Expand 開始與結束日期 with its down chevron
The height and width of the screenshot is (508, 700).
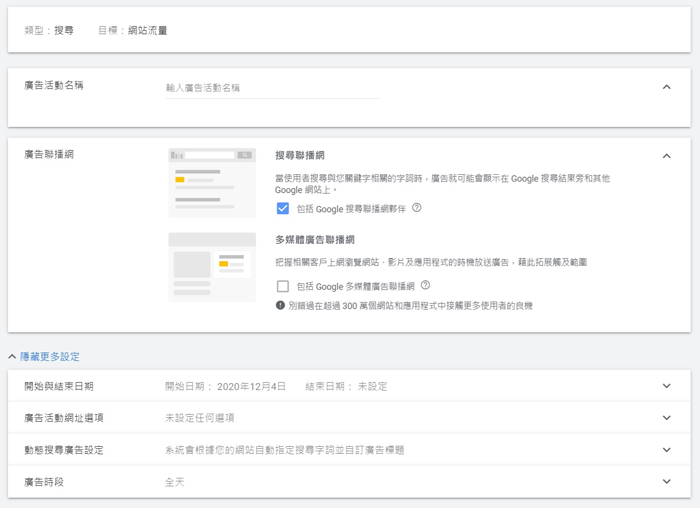(x=666, y=386)
